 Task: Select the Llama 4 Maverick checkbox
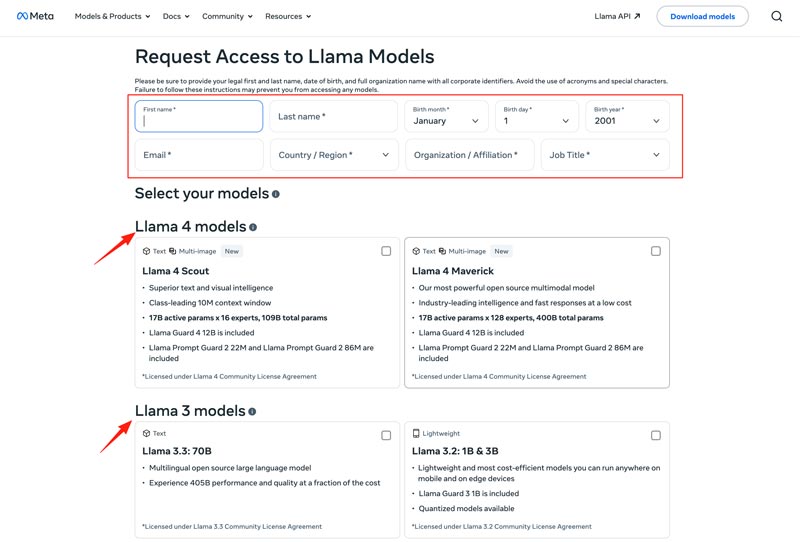(x=656, y=251)
